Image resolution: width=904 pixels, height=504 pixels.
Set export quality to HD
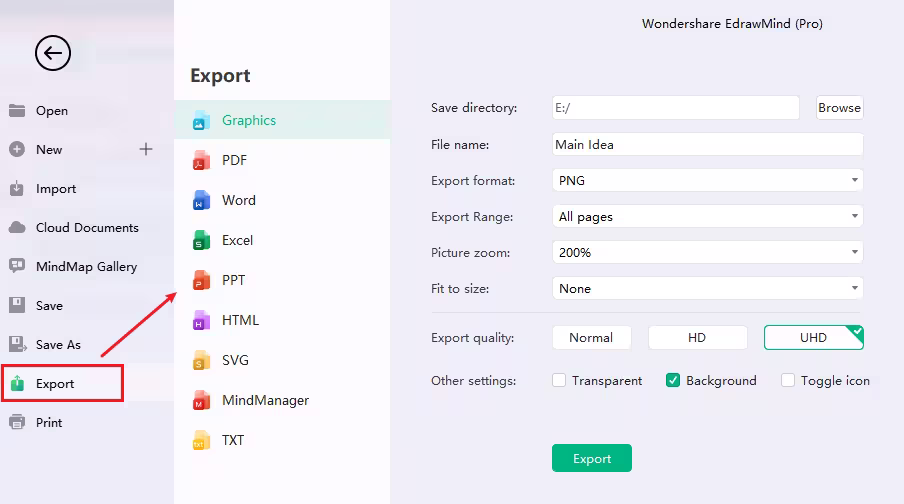(x=697, y=337)
